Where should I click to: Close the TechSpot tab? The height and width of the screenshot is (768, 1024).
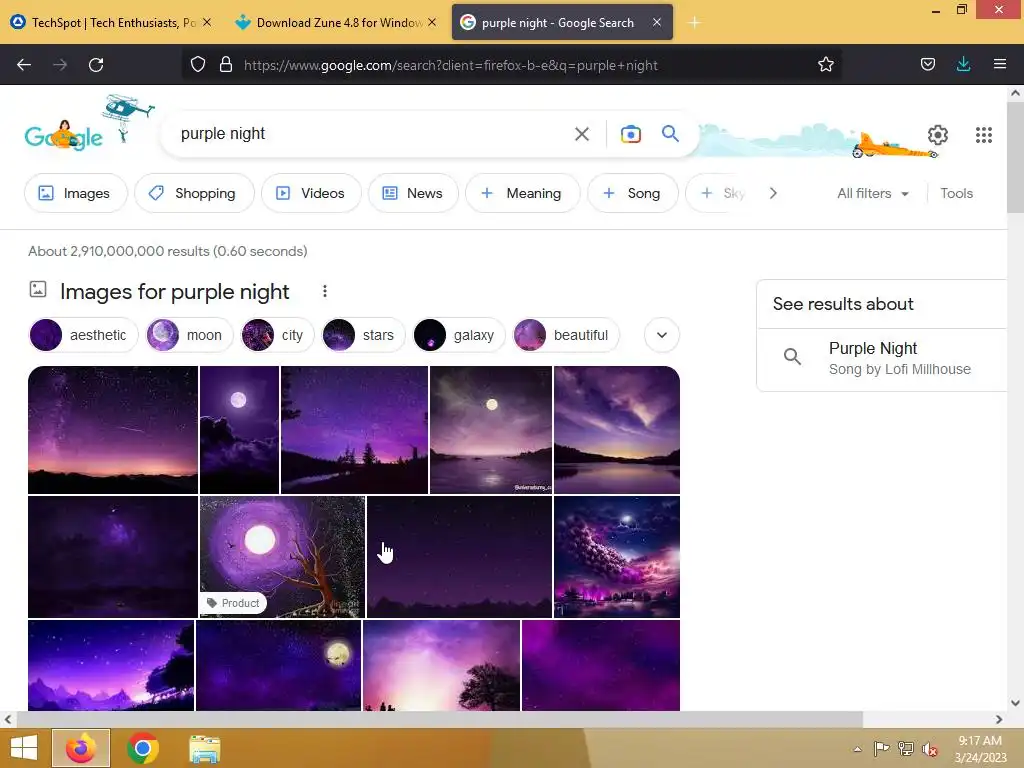pyautogui.click(x=207, y=22)
